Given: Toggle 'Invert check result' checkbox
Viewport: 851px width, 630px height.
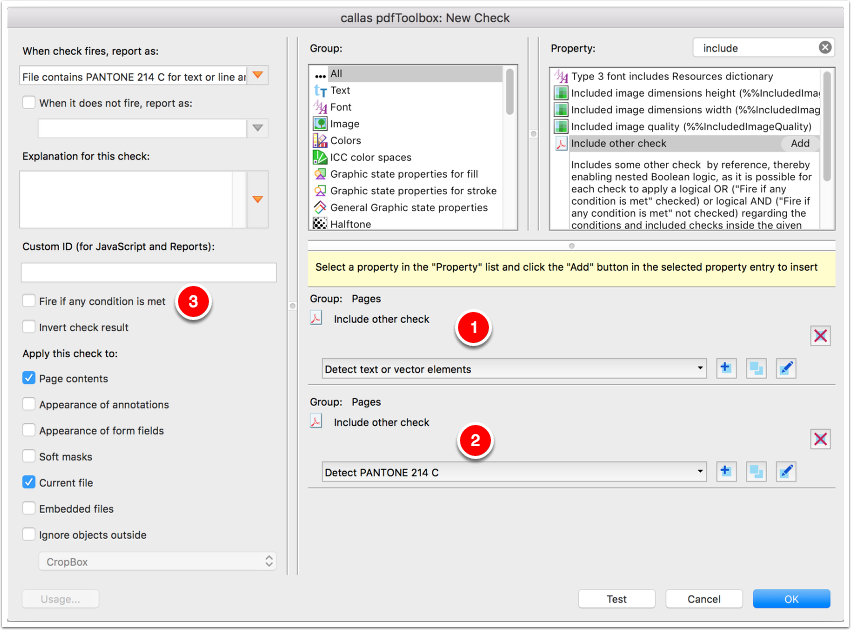Looking at the screenshot, I should 29,327.
